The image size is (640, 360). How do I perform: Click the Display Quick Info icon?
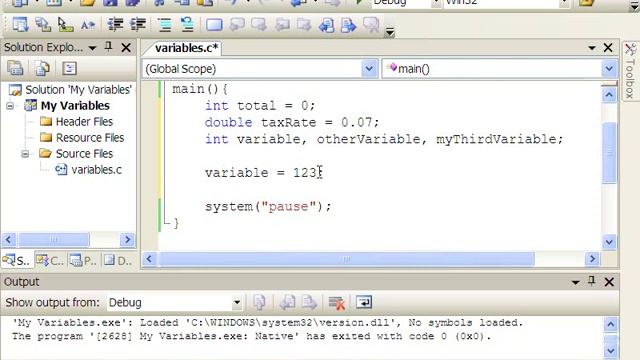point(65,24)
